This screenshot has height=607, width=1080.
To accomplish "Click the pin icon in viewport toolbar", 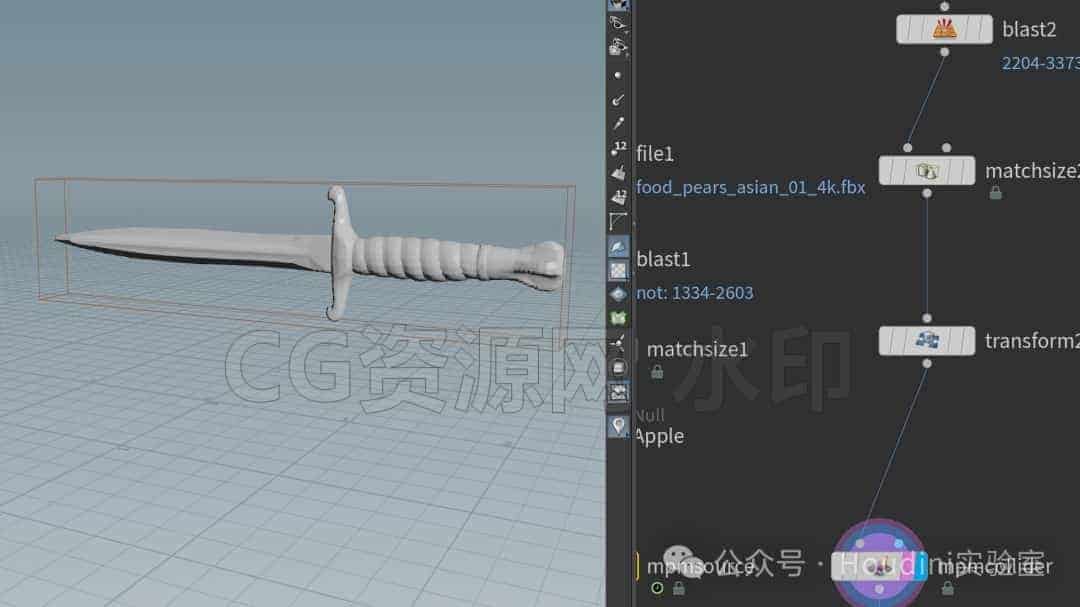I will [618, 426].
